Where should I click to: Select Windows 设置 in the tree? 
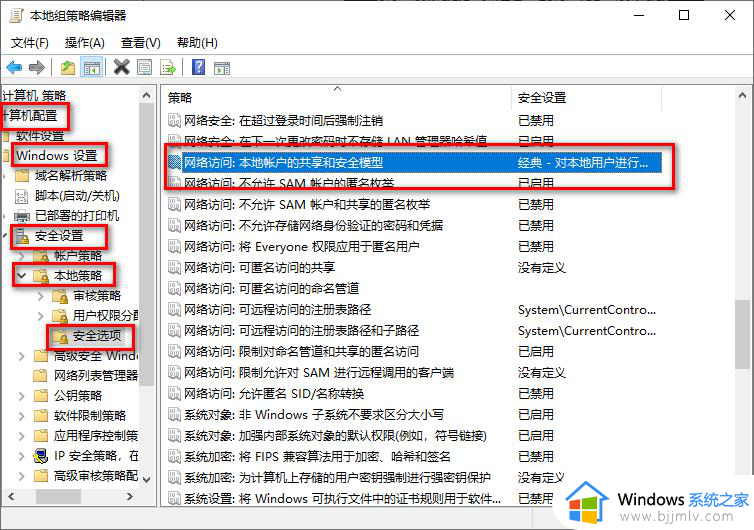click(57, 156)
